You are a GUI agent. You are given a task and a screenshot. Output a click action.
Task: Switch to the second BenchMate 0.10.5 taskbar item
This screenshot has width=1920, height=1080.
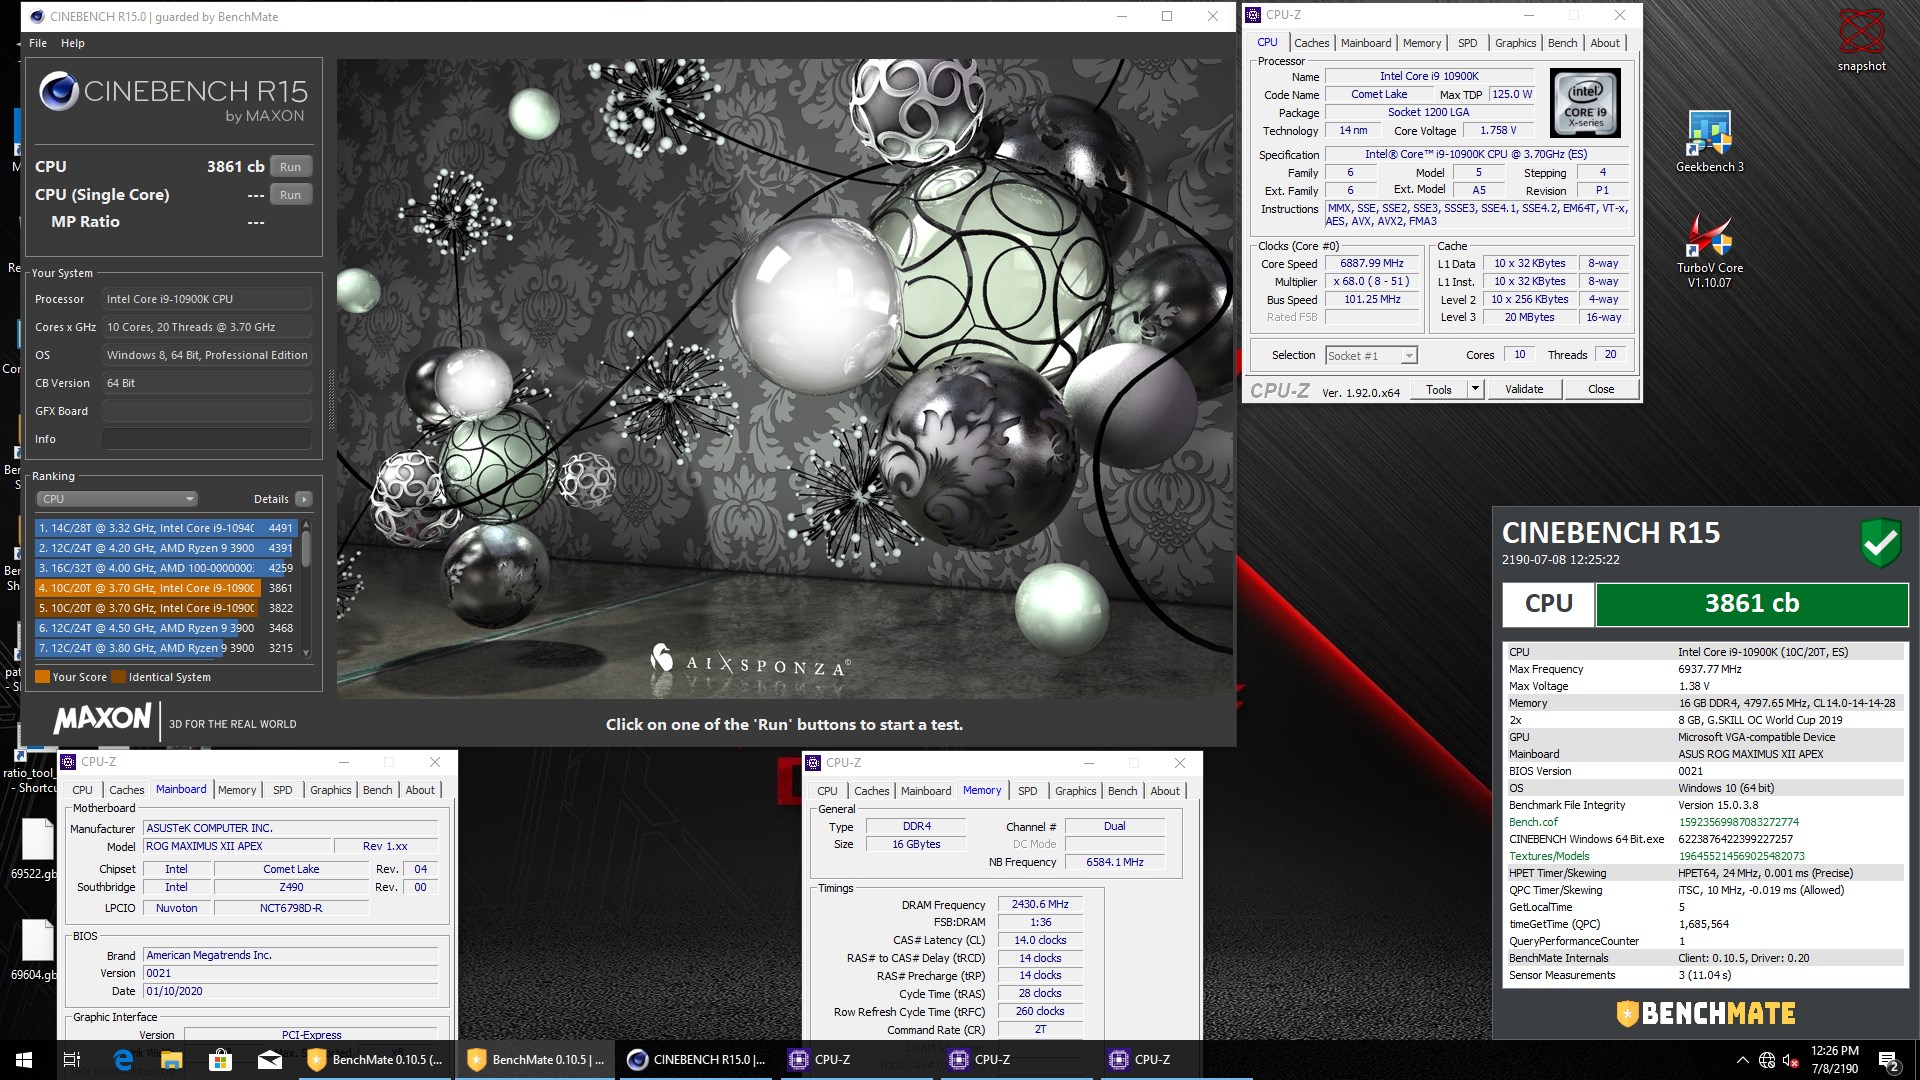click(x=536, y=1060)
